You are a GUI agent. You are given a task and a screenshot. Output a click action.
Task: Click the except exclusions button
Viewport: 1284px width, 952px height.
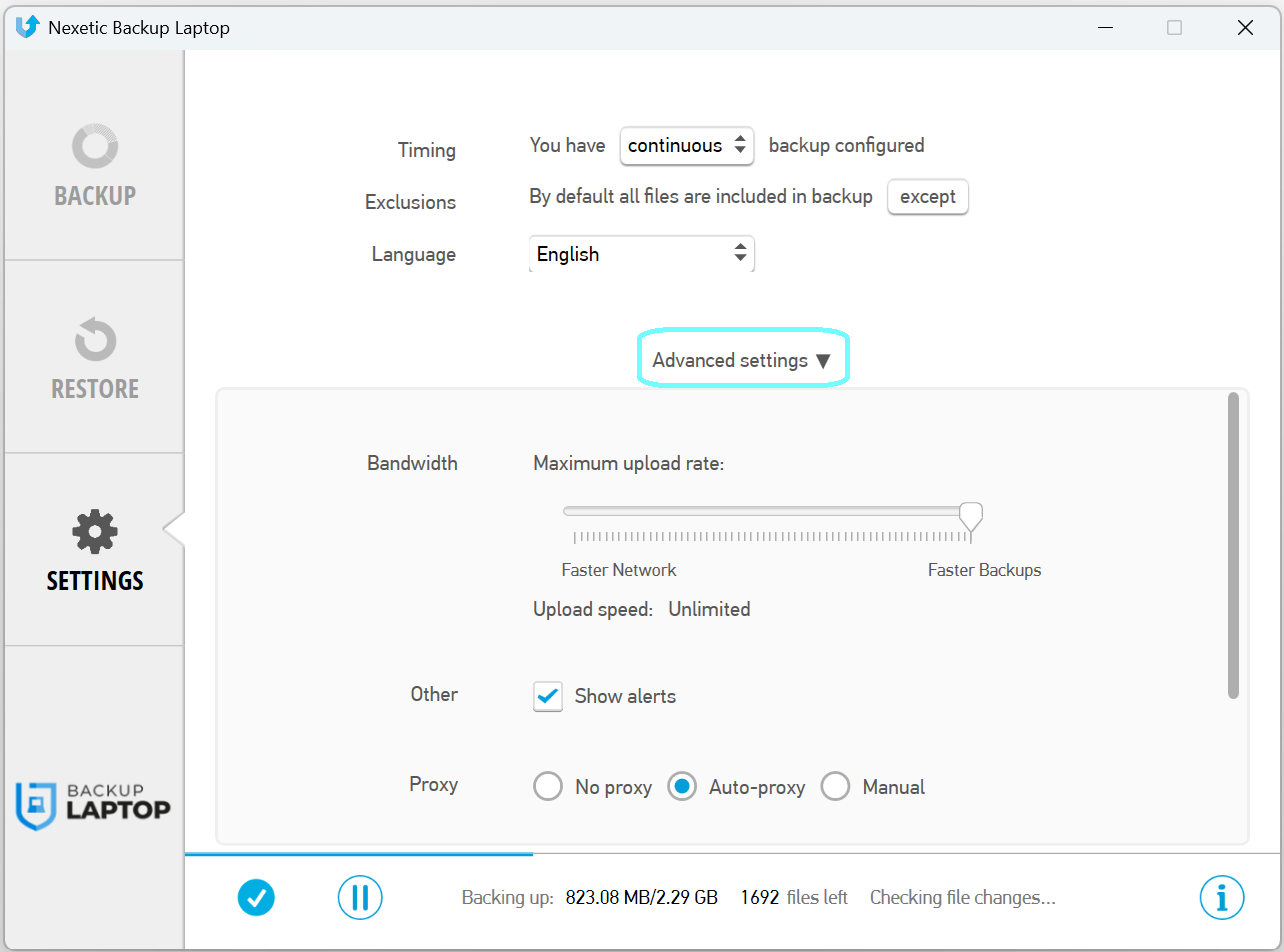(x=928, y=197)
